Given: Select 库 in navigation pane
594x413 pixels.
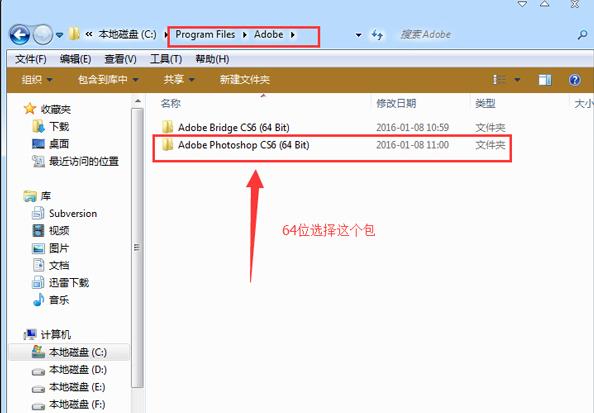Looking at the screenshot, I should 45,196.
